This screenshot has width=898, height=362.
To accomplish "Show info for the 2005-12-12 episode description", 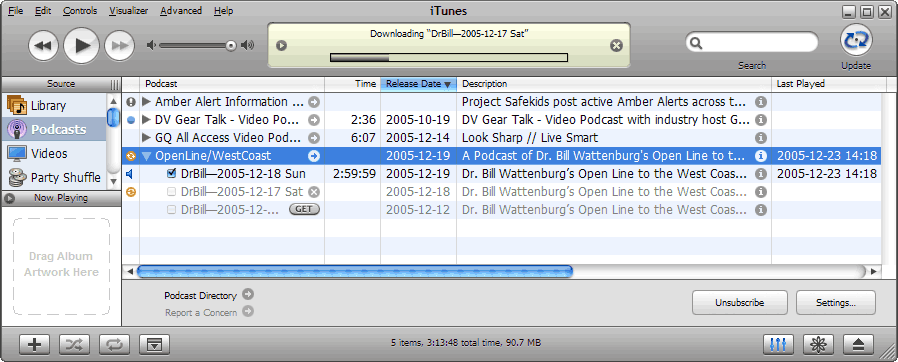I will [x=761, y=210].
